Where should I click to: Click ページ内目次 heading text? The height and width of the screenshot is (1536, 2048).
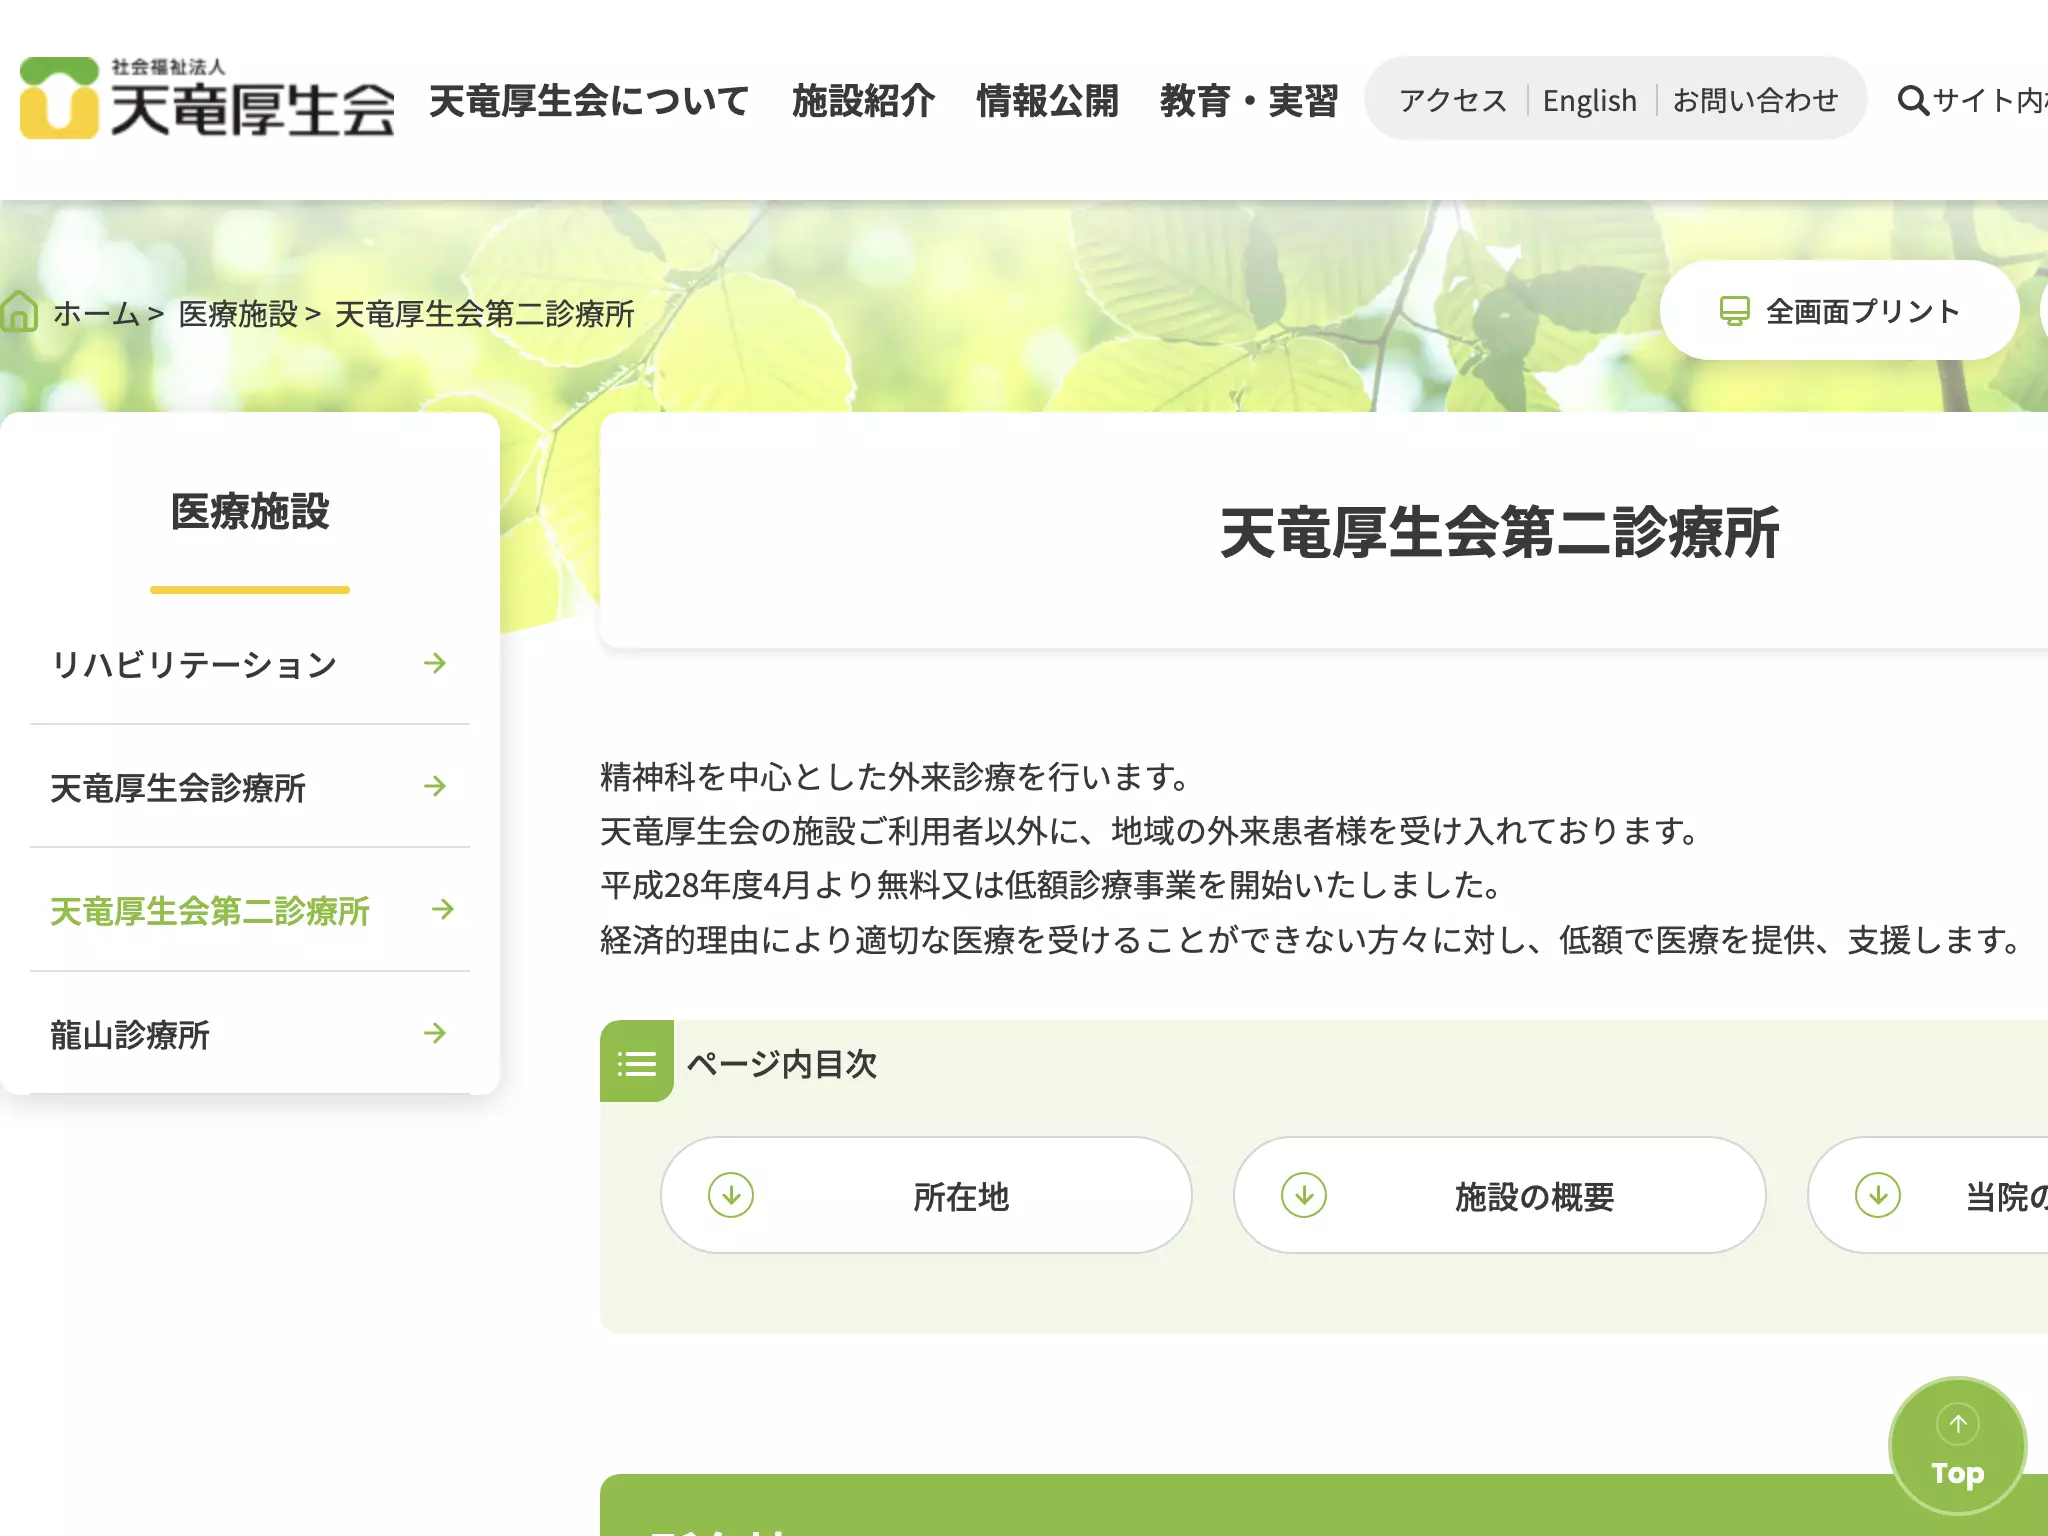tap(781, 1063)
